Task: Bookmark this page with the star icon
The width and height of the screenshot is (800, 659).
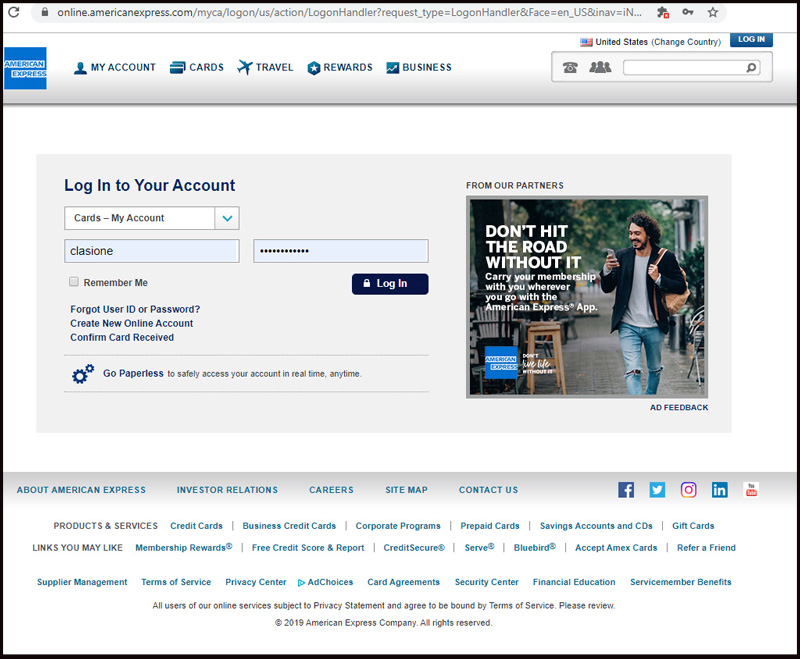Action: pos(713,12)
